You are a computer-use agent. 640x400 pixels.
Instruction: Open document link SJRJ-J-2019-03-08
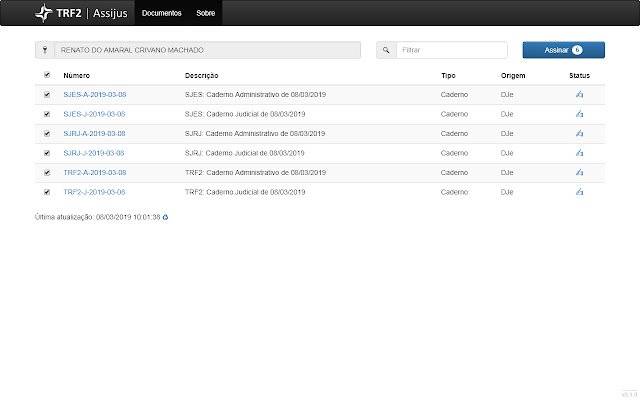(94, 153)
